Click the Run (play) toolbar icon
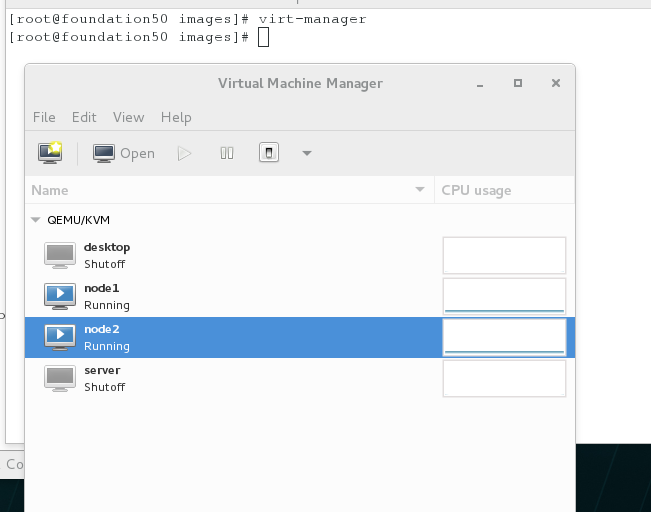Viewport: 651px width, 512px height. pyautogui.click(x=184, y=153)
